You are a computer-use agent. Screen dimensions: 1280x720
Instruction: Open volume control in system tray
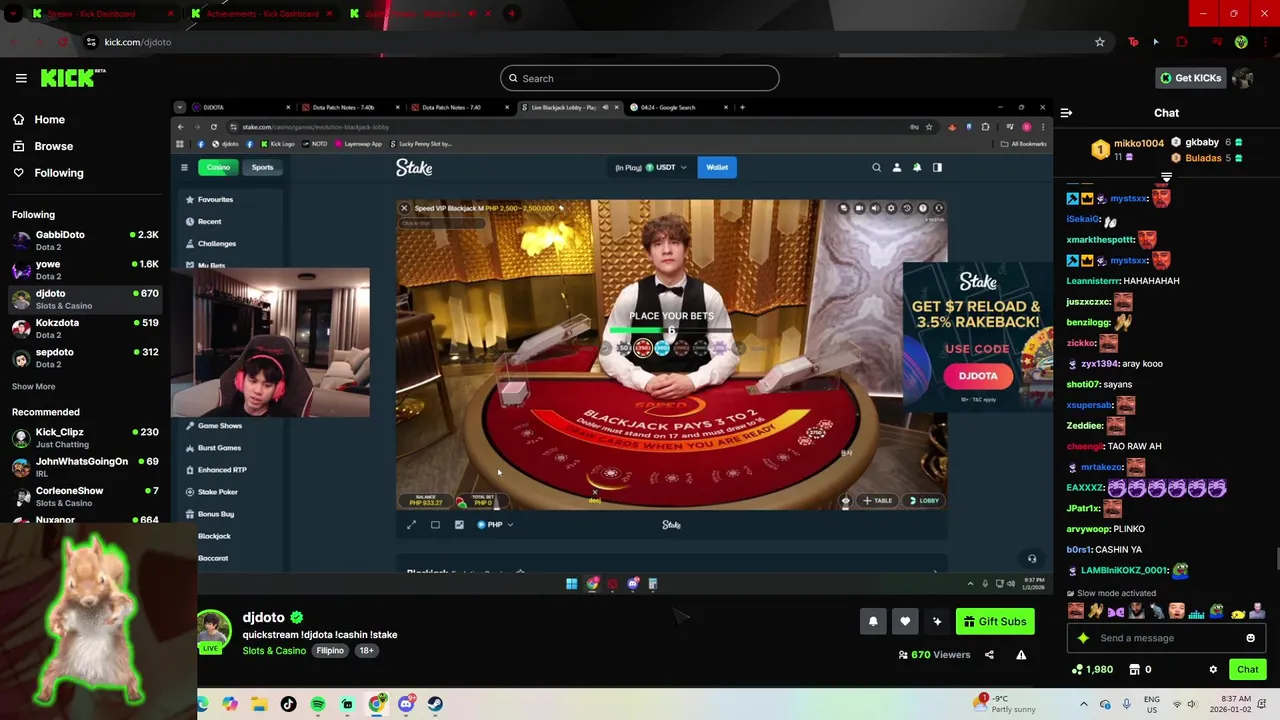click(1195, 704)
